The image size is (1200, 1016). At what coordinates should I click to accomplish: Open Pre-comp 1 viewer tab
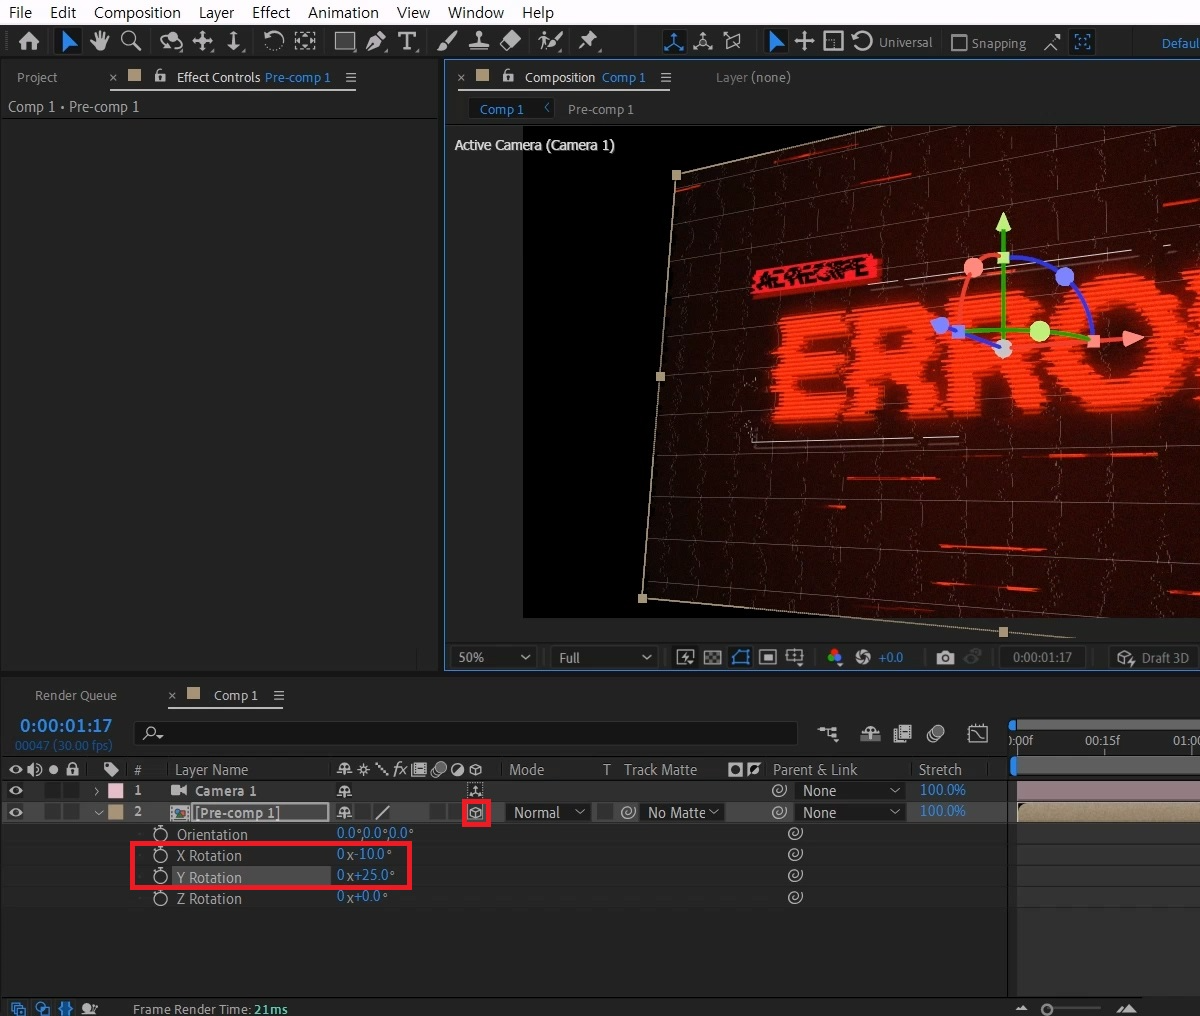pos(600,109)
